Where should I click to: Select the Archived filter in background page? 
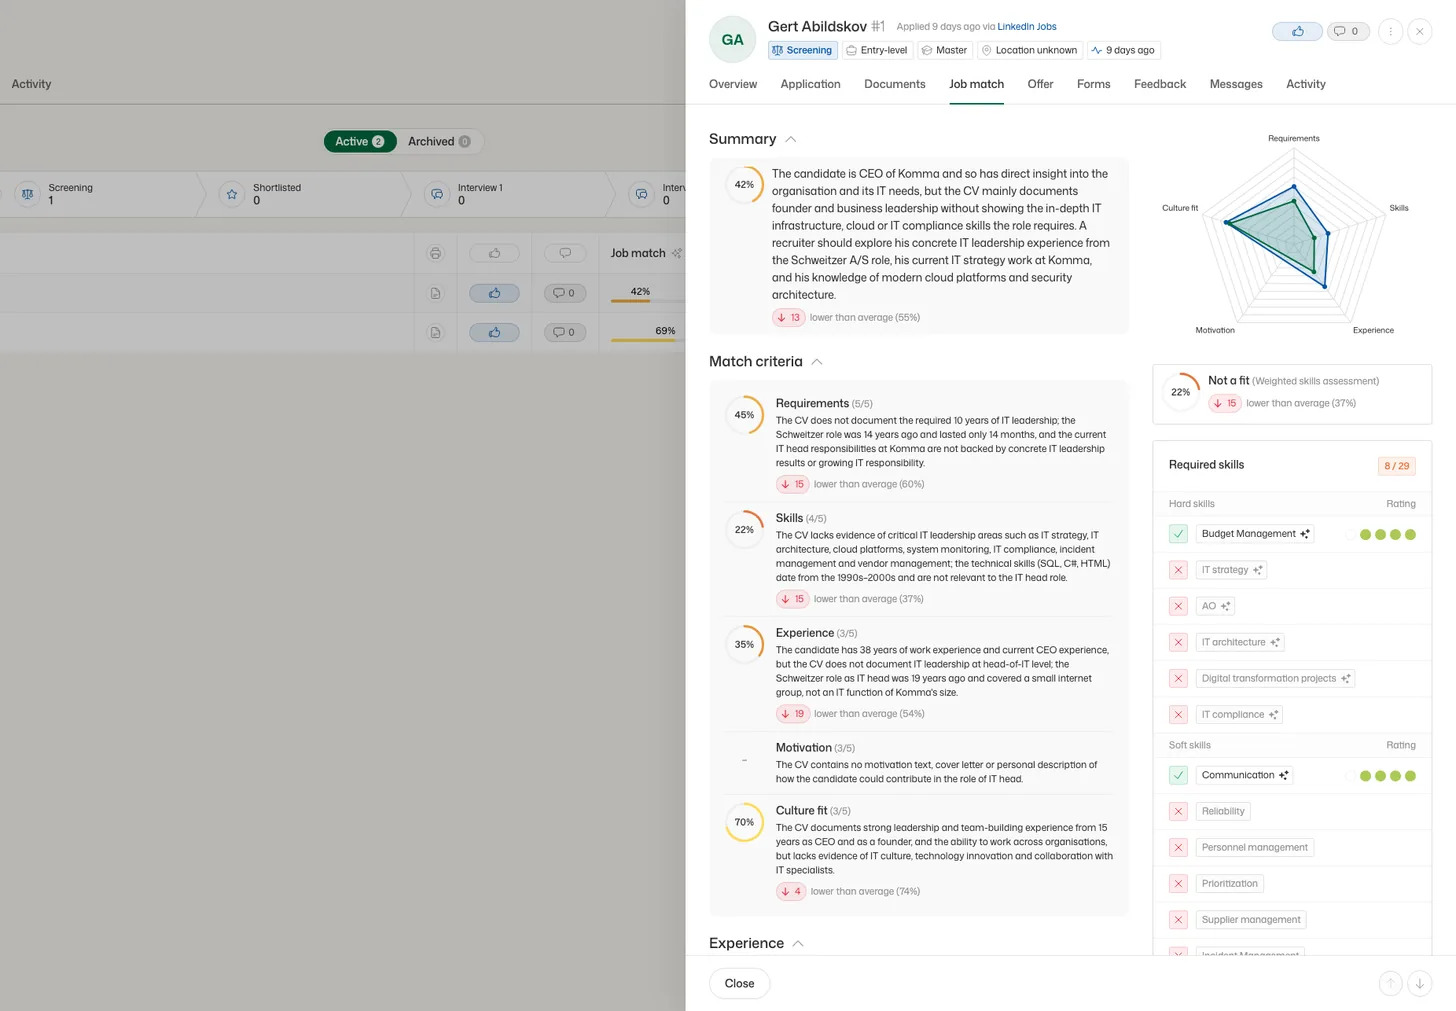439,141
